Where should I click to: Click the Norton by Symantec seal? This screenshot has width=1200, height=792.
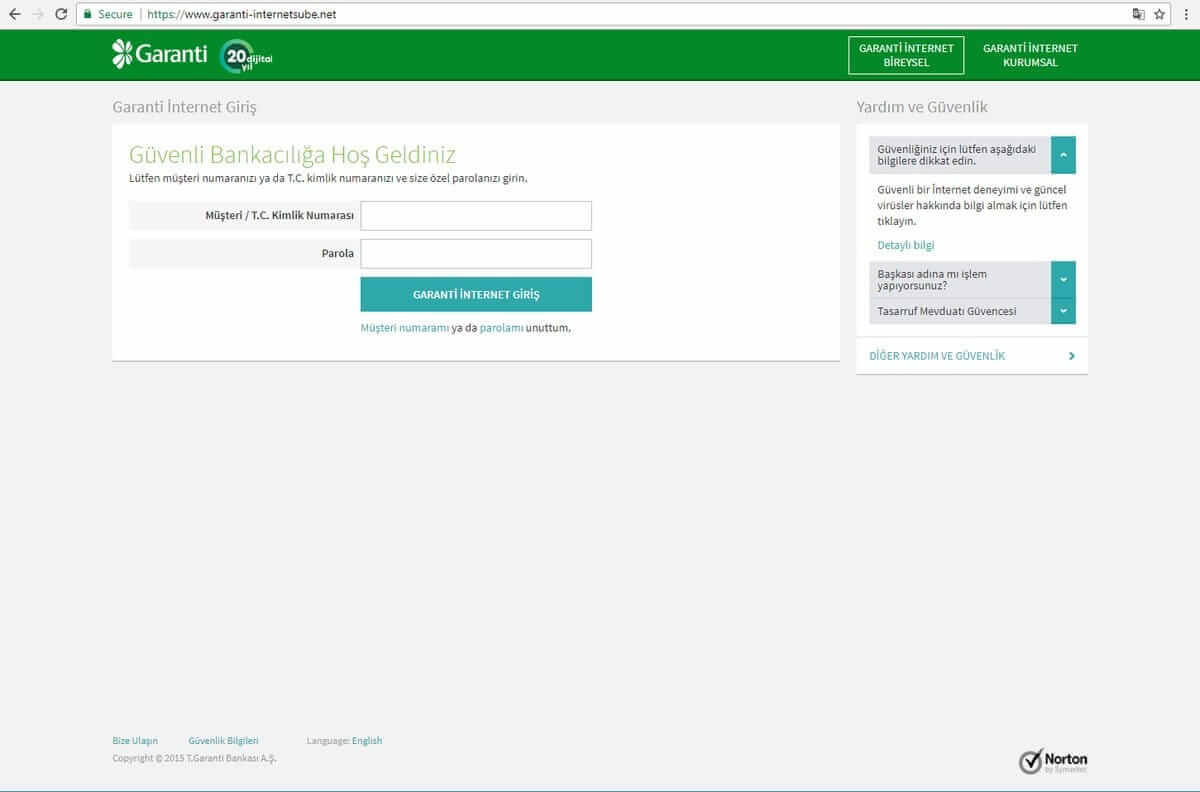[1053, 761]
